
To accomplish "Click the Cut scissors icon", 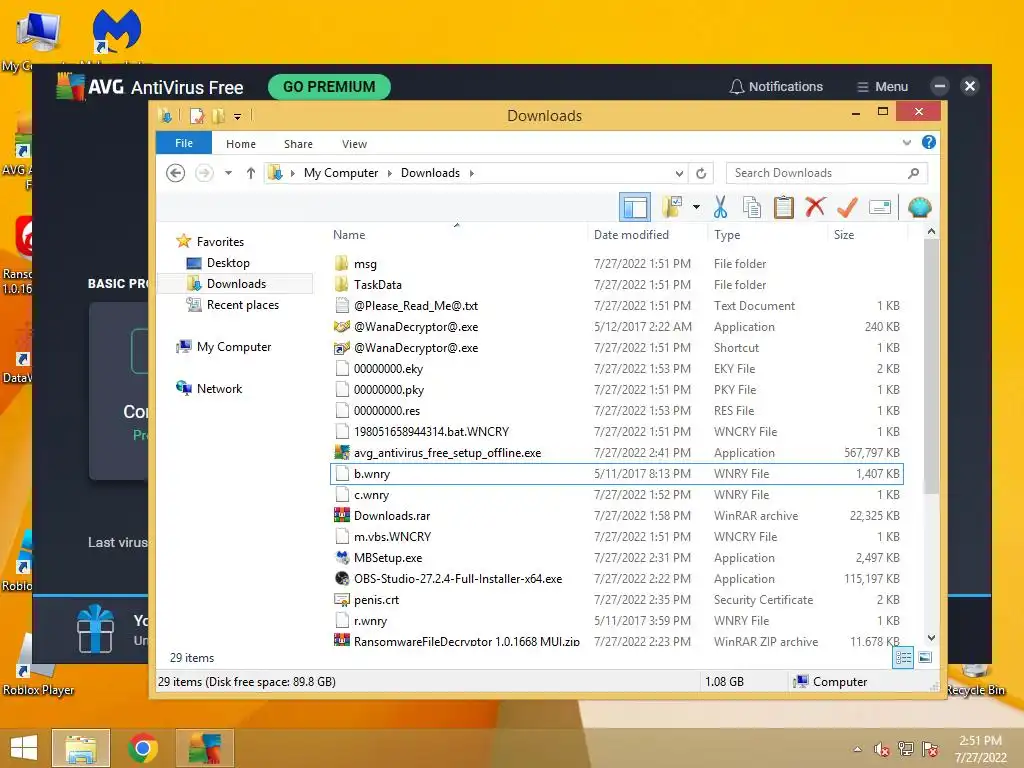I will point(720,208).
